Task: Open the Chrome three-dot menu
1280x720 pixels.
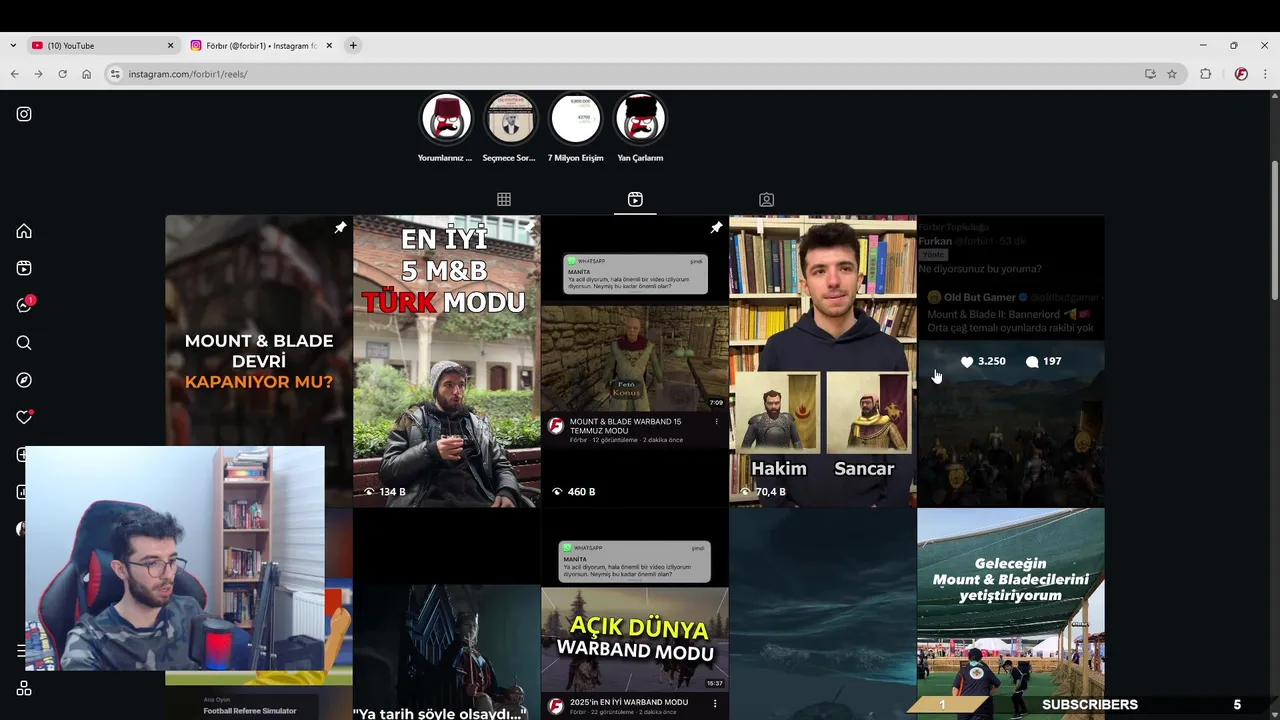Action: pyautogui.click(x=1265, y=74)
